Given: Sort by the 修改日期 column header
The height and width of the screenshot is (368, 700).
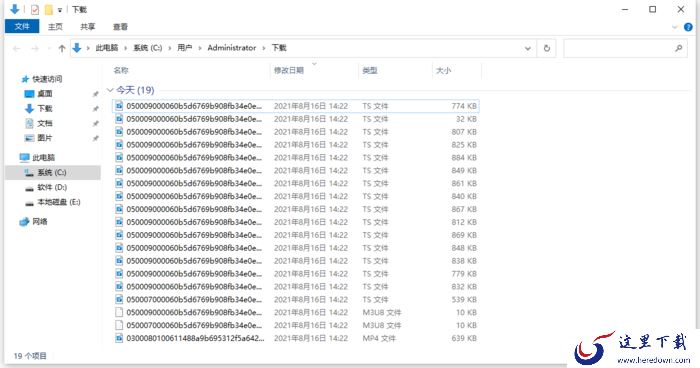Looking at the screenshot, I should tap(289, 70).
